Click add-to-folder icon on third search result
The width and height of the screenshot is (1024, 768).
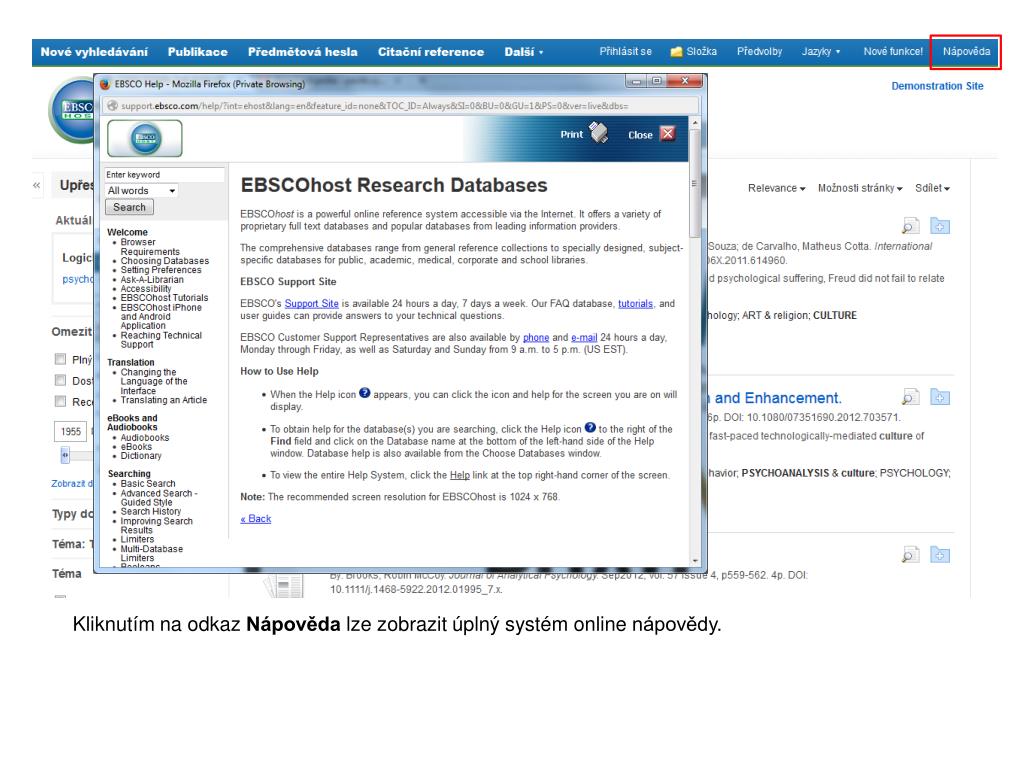click(x=940, y=555)
